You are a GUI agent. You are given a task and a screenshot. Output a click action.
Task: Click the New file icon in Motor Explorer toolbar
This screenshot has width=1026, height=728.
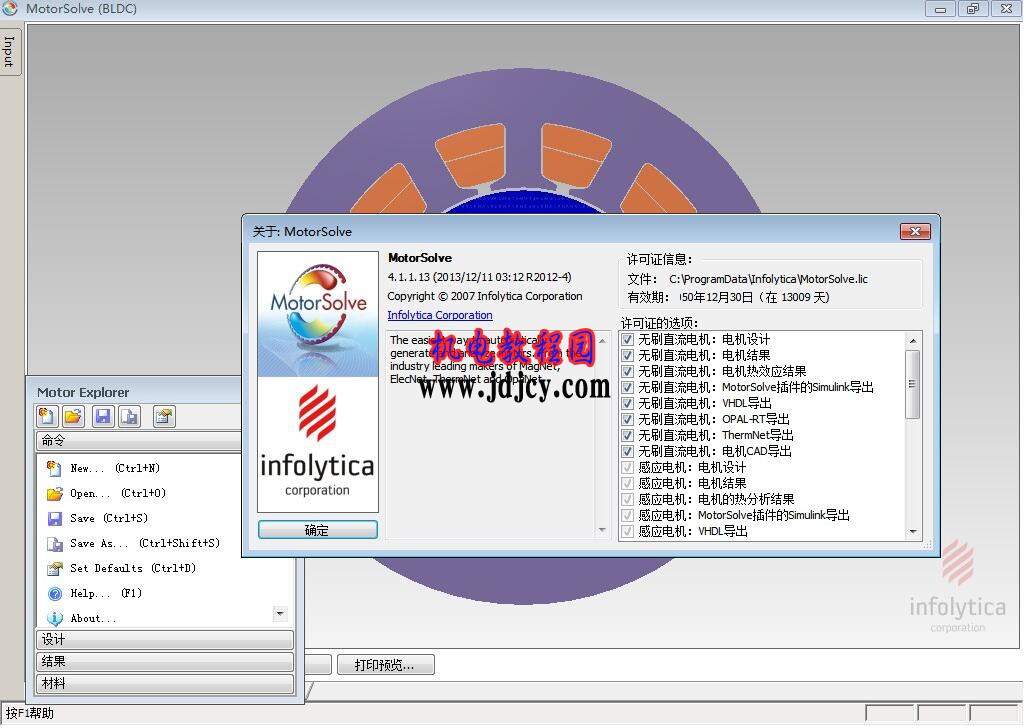pos(47,416)
